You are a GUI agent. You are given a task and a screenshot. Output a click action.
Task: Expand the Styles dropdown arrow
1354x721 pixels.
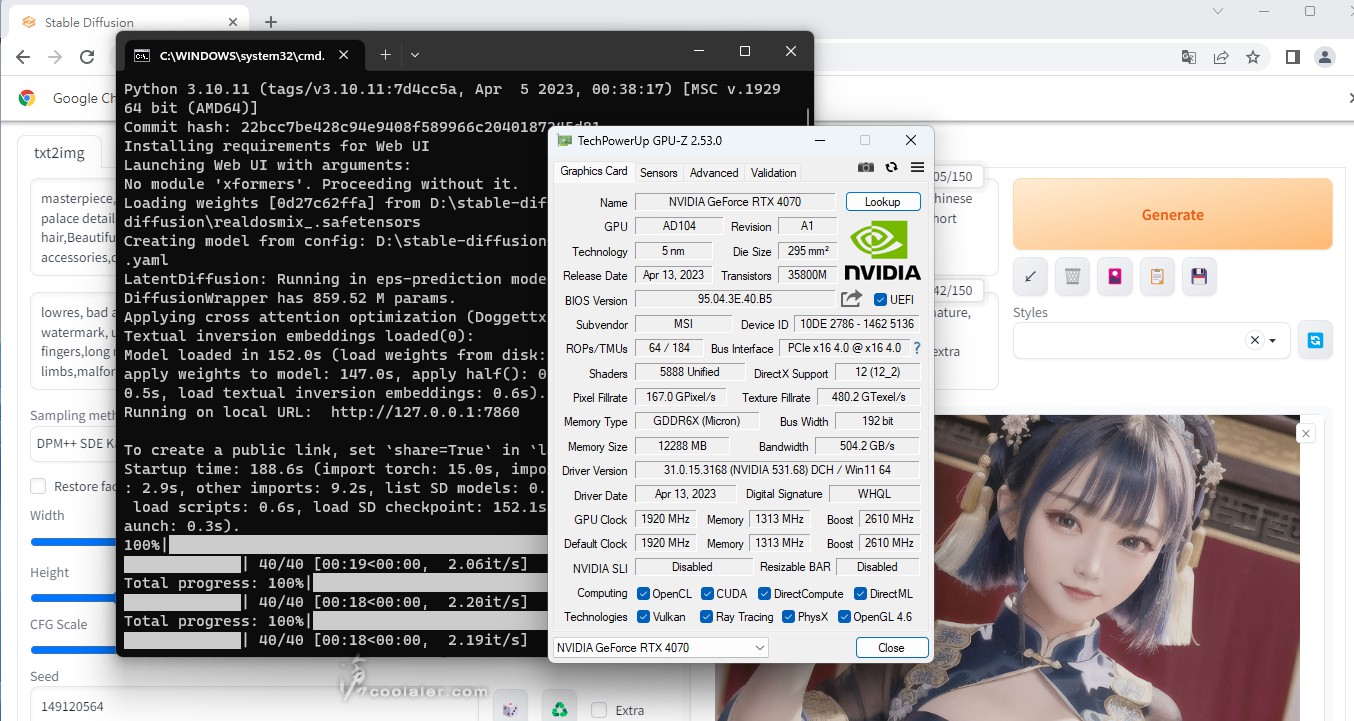tap(1273, 341)
